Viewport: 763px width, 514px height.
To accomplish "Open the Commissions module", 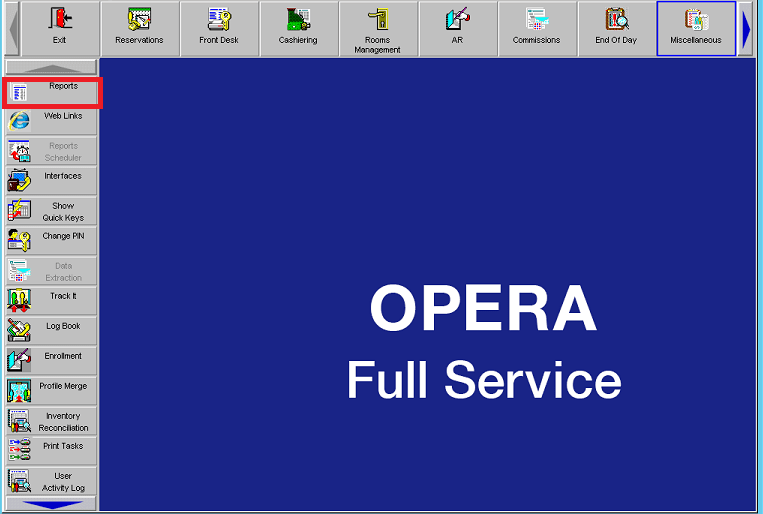I will click(537, 28).
